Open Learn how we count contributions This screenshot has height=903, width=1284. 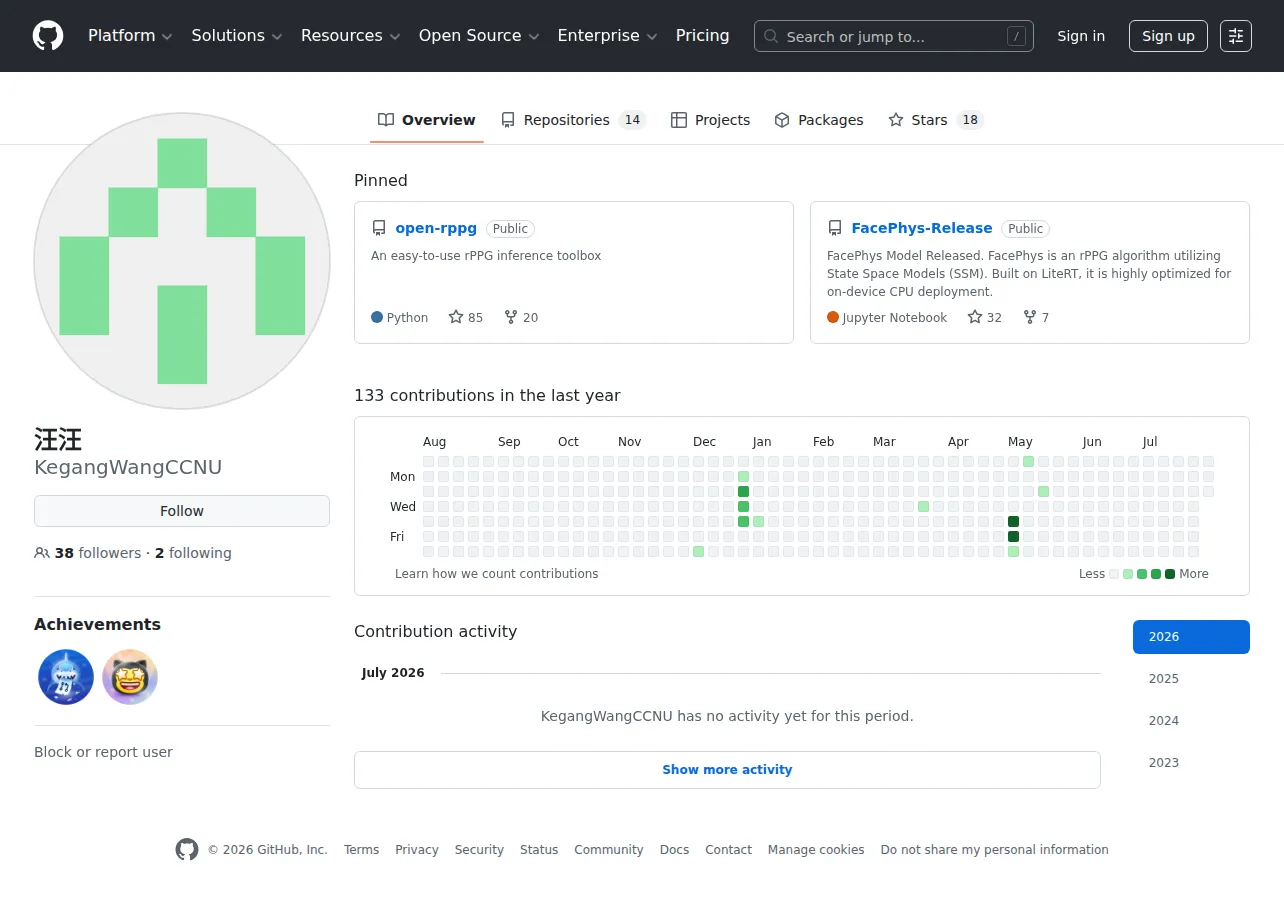pyautogui.click(x=496, y=574)
